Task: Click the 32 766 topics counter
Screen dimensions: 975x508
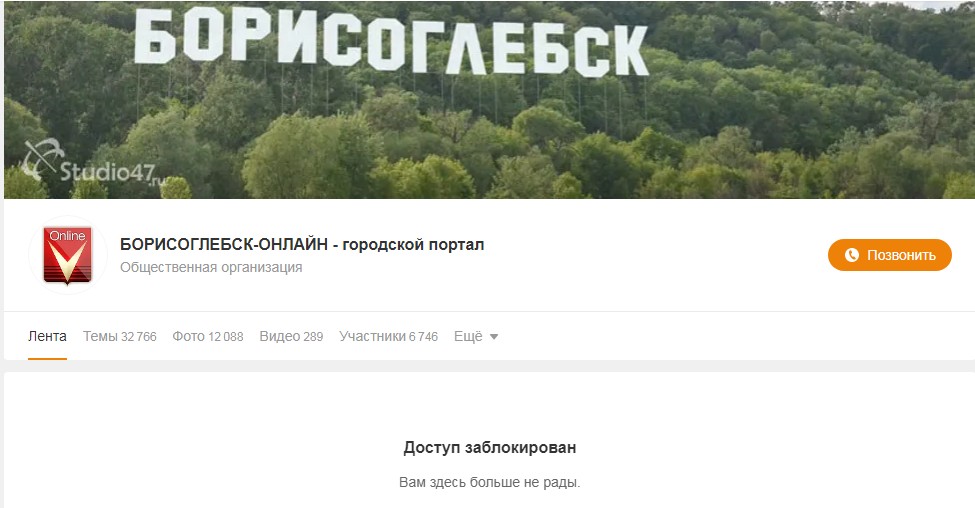Action: [x=139, y=337]
